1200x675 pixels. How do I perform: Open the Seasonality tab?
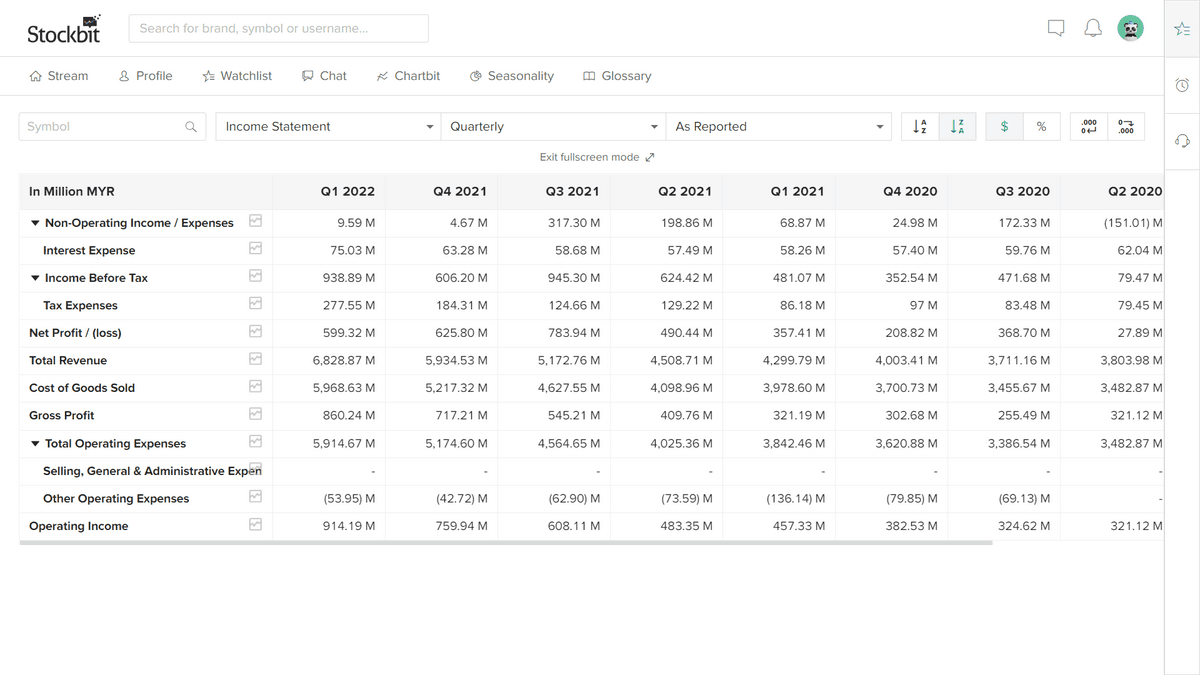[x=511, y=76]
